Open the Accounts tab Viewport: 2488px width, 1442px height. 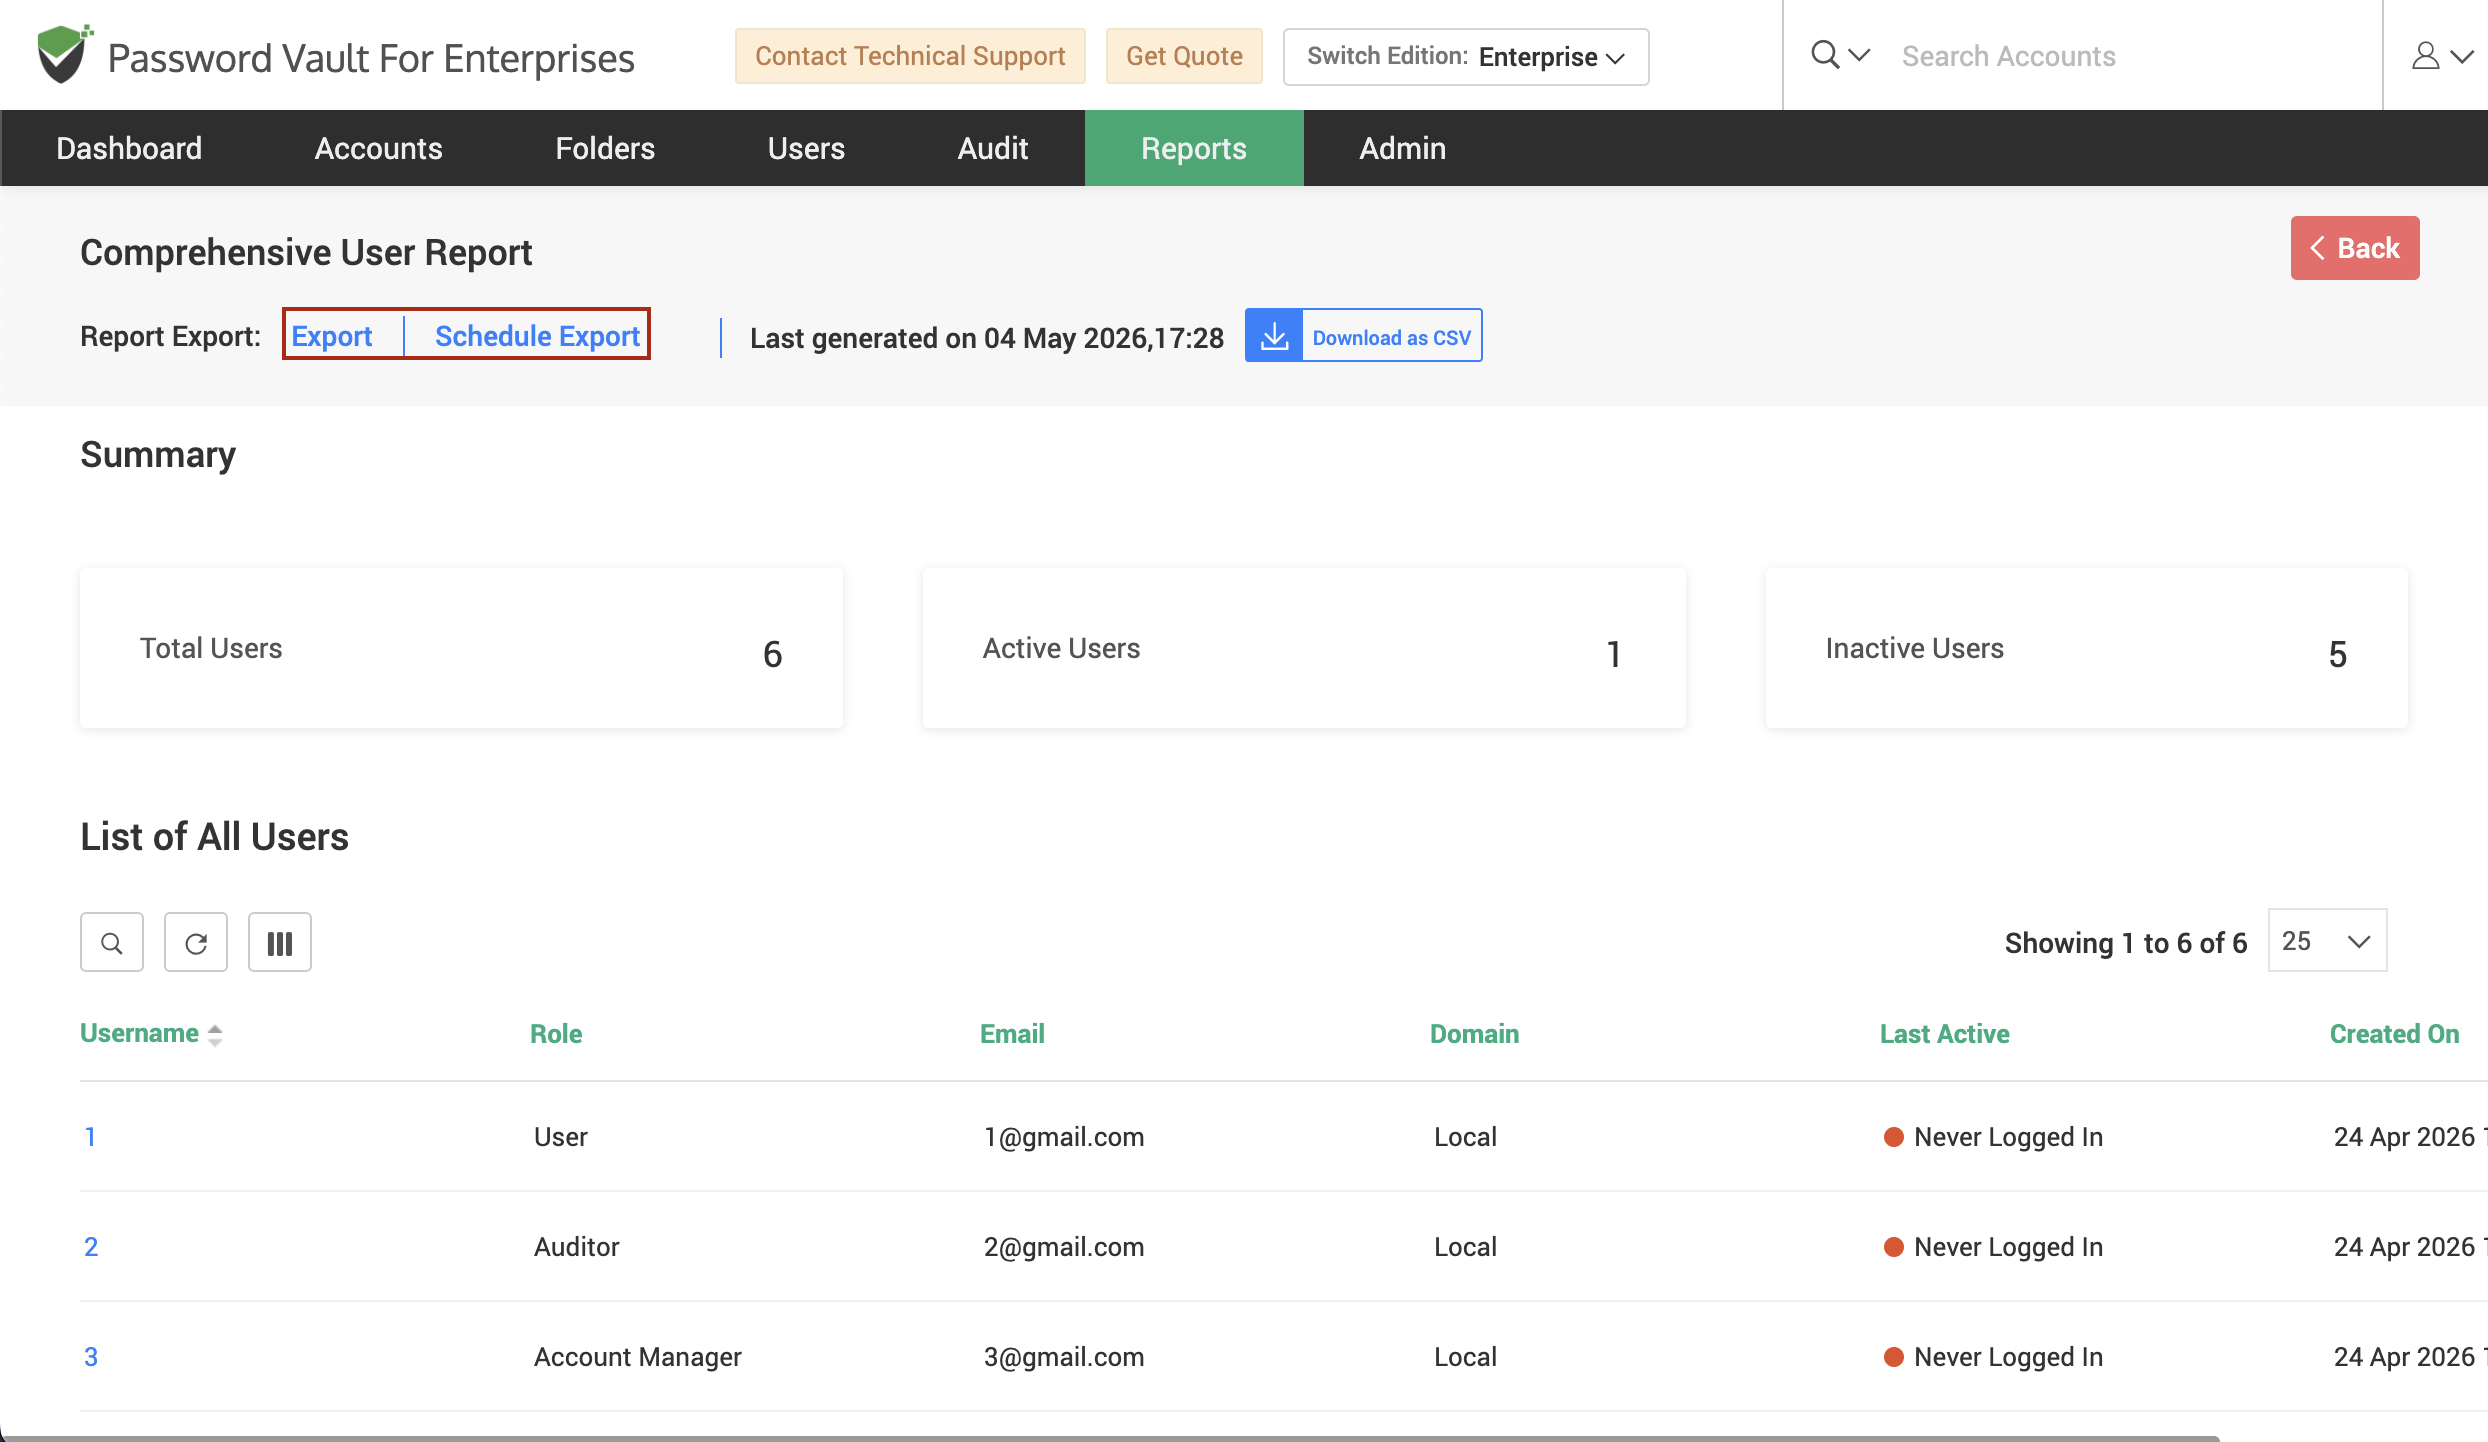378,148
